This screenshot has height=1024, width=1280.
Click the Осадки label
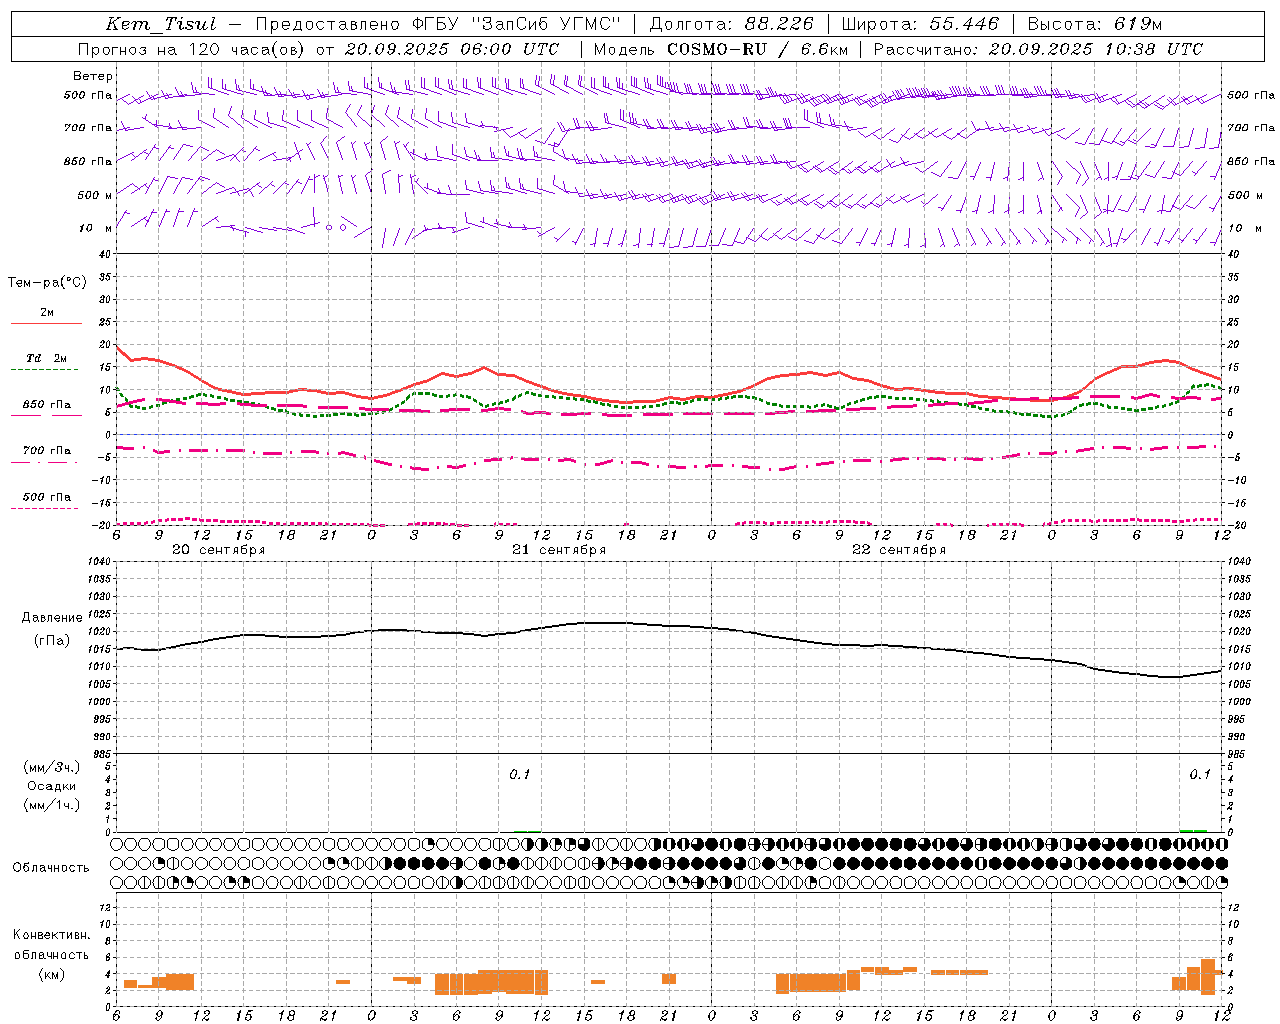pos(52,786)
